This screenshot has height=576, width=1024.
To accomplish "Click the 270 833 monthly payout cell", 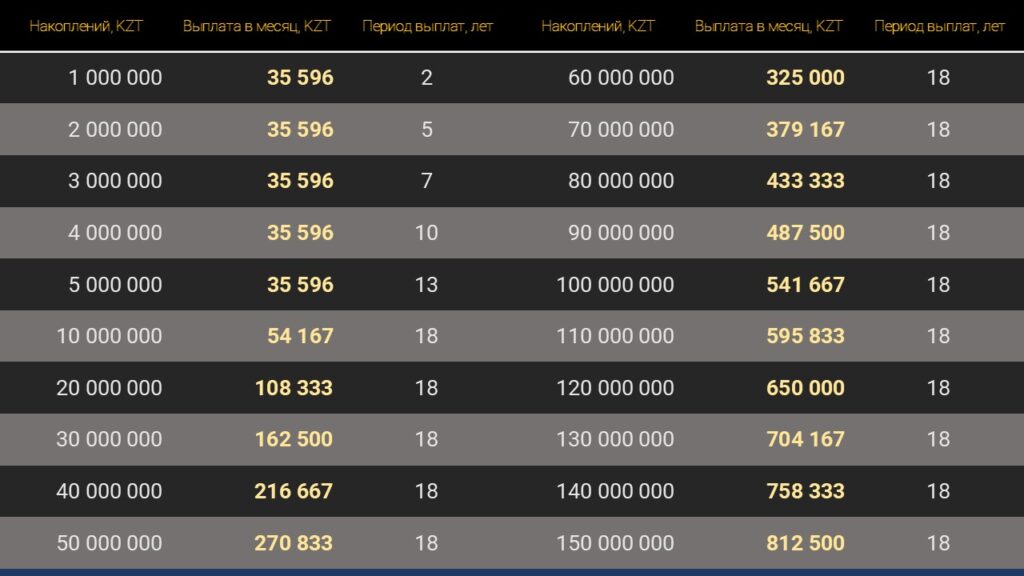I will point(294,543).
